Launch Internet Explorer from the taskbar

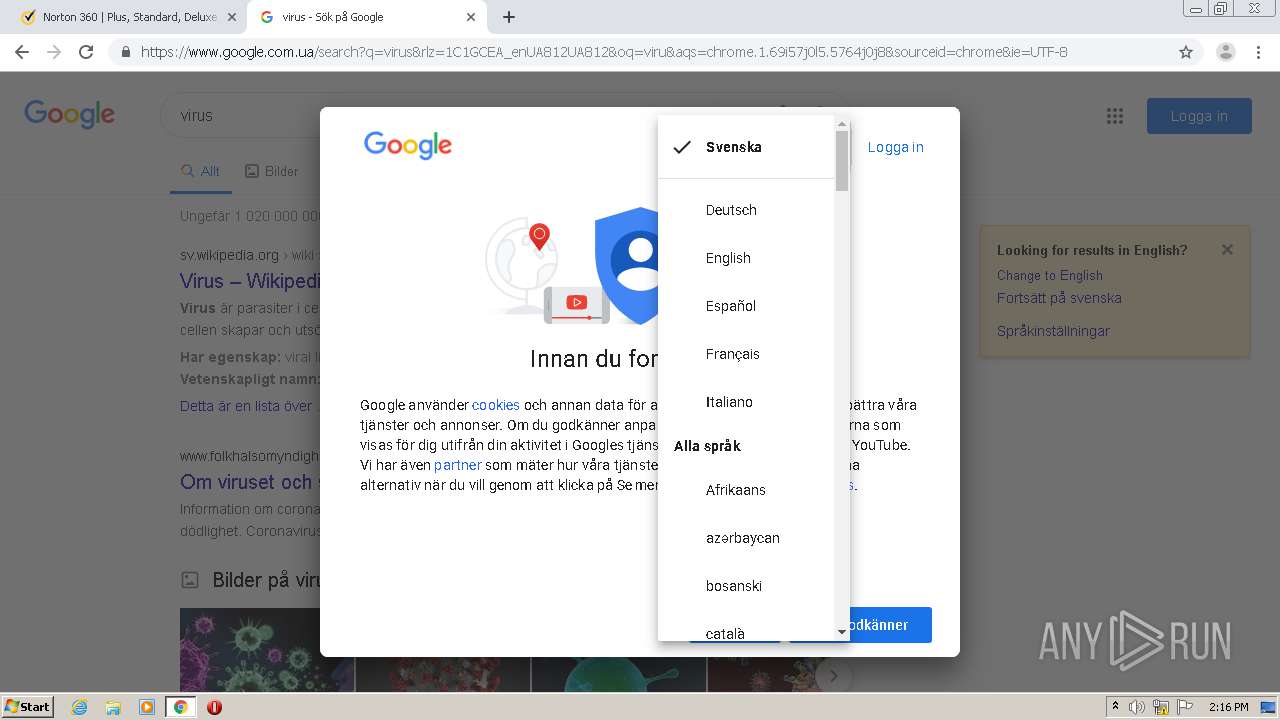coord(79,707)
